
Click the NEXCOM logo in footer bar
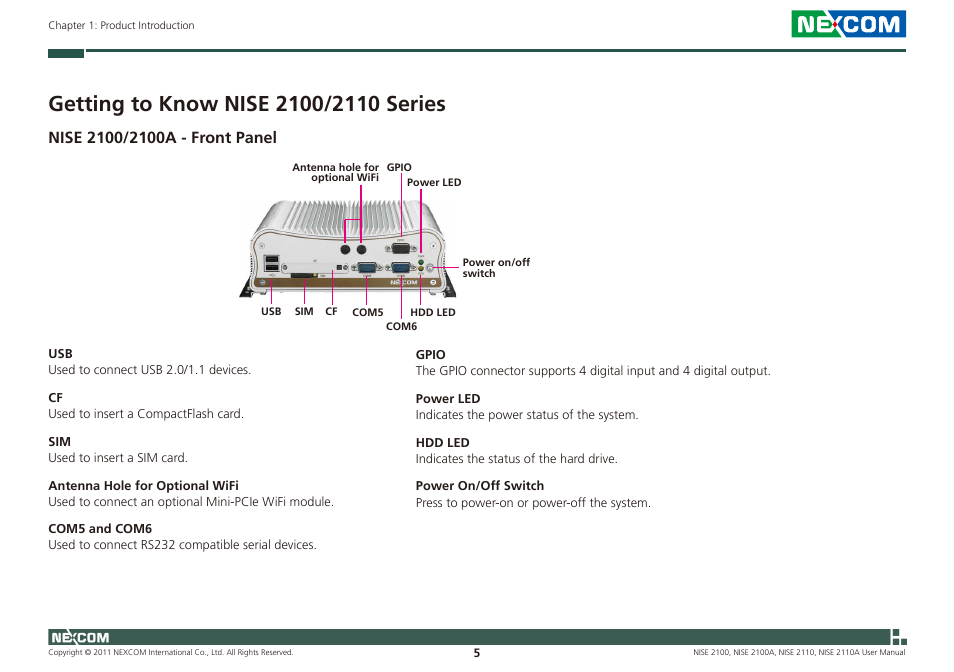(80, 637)
